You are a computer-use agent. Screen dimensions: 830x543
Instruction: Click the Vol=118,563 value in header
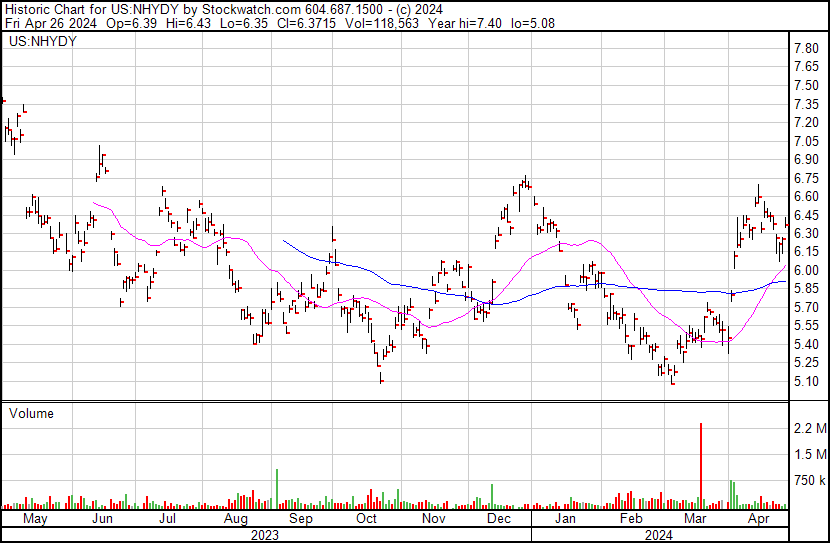382,23
